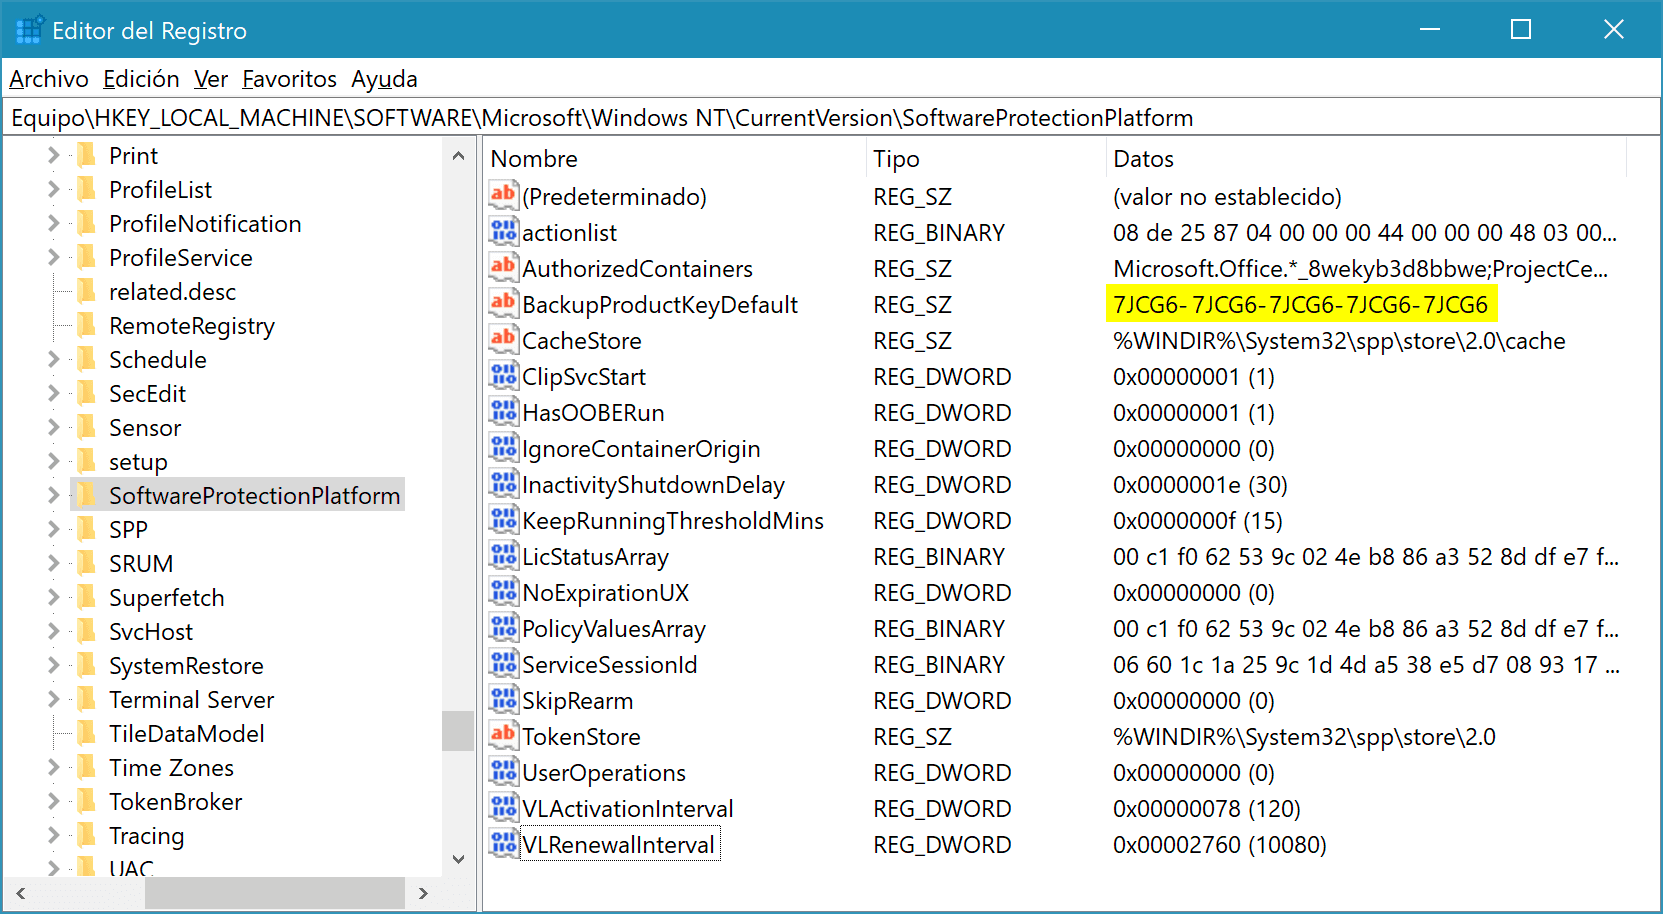
Task: Open the Ayuda menu
Action: [384, 79]
